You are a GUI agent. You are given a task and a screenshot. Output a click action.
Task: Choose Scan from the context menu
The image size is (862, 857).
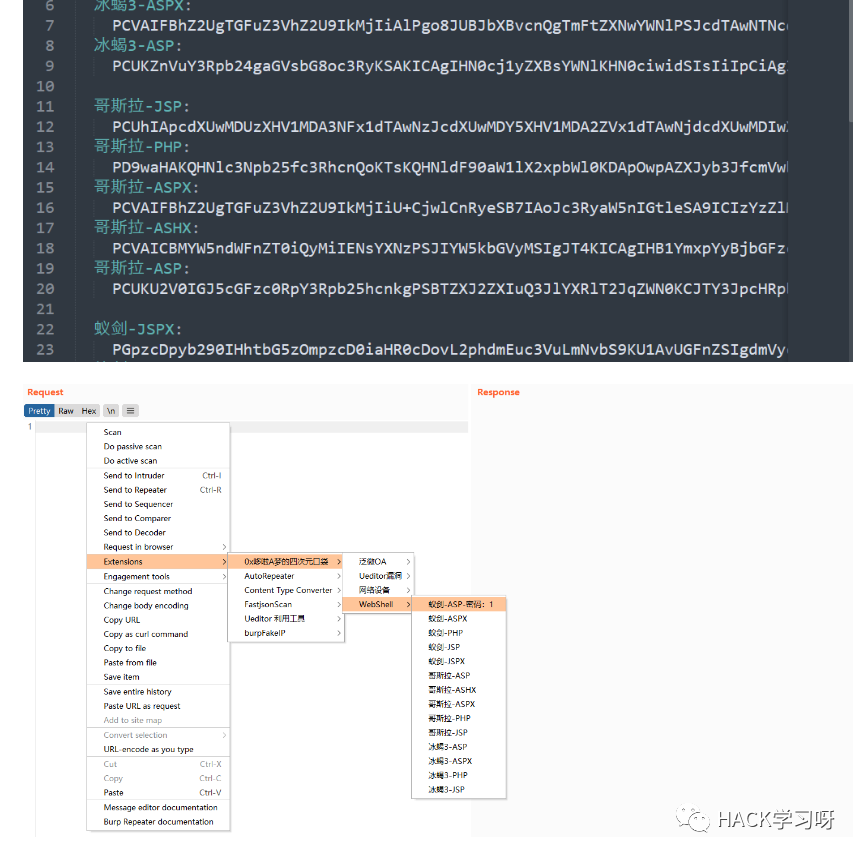point(158,432)
